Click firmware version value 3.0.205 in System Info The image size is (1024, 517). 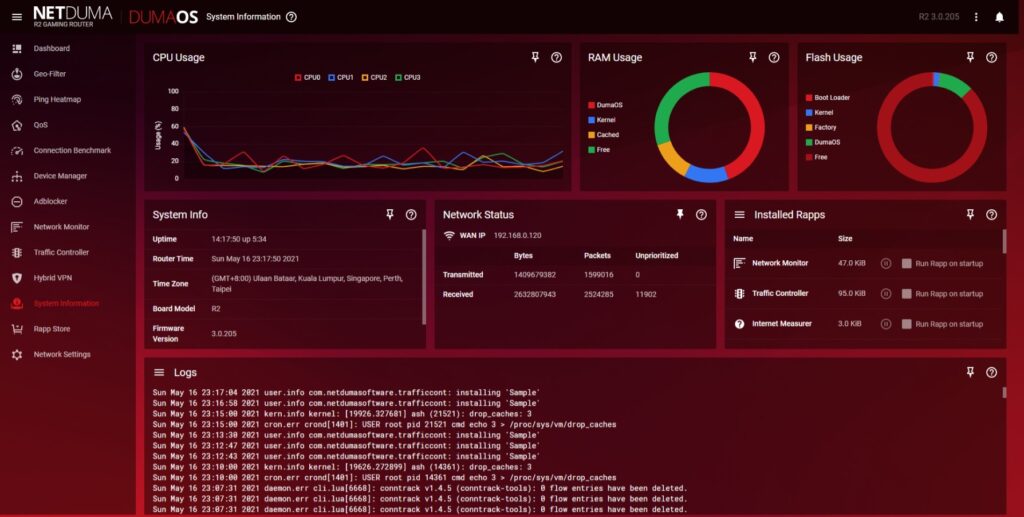click(x=224, y=334)
